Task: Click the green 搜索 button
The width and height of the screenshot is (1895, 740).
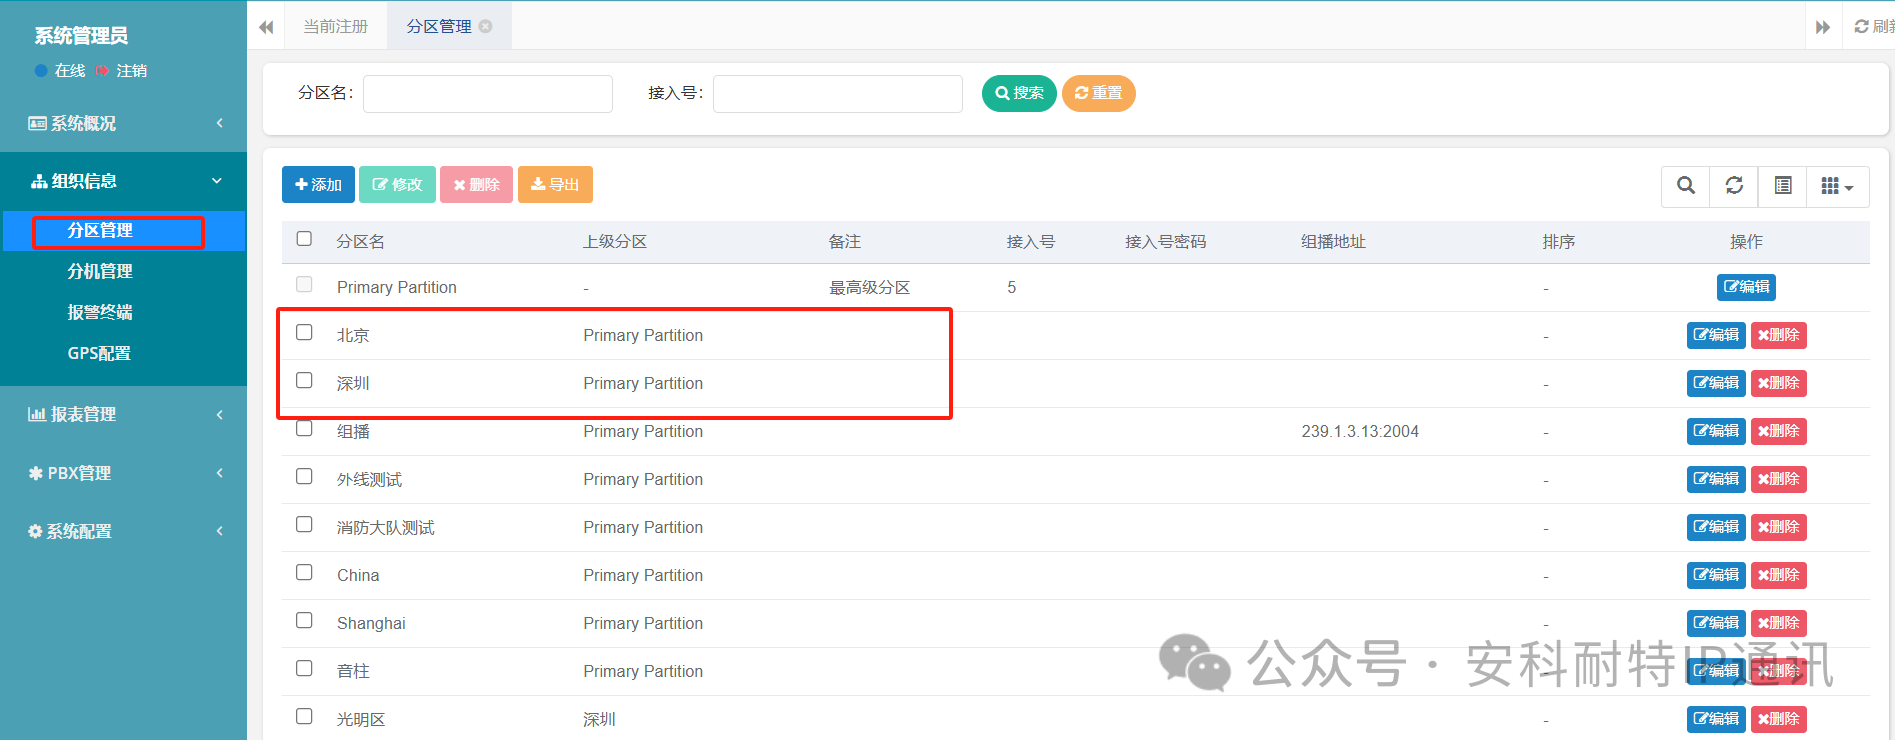Action: 1018,93
